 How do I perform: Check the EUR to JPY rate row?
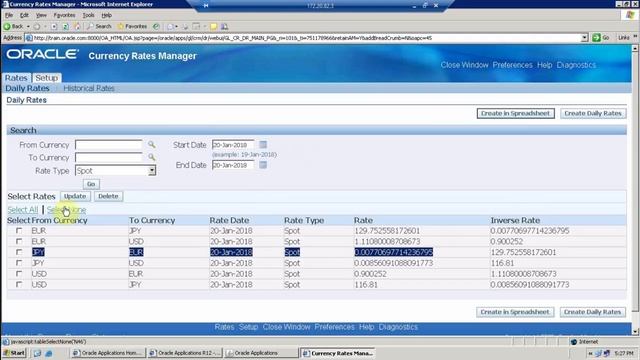[19, 231]
